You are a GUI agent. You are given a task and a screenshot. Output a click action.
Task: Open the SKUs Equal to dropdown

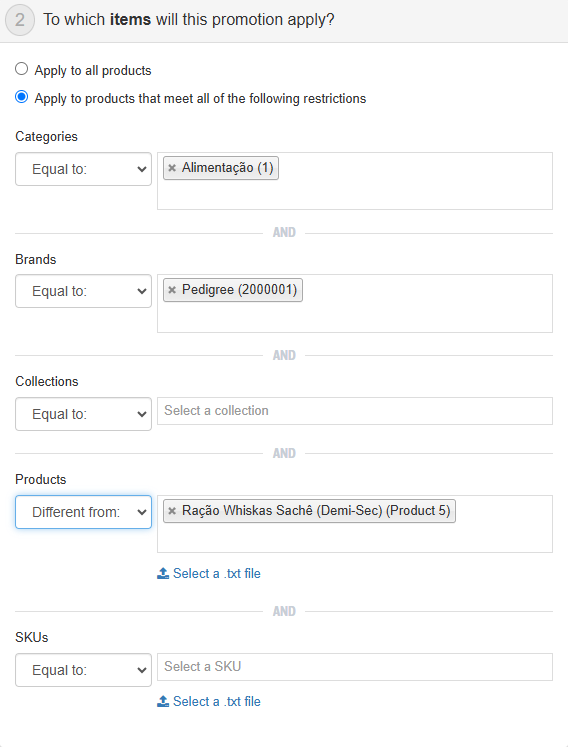[x=83, y=670]
